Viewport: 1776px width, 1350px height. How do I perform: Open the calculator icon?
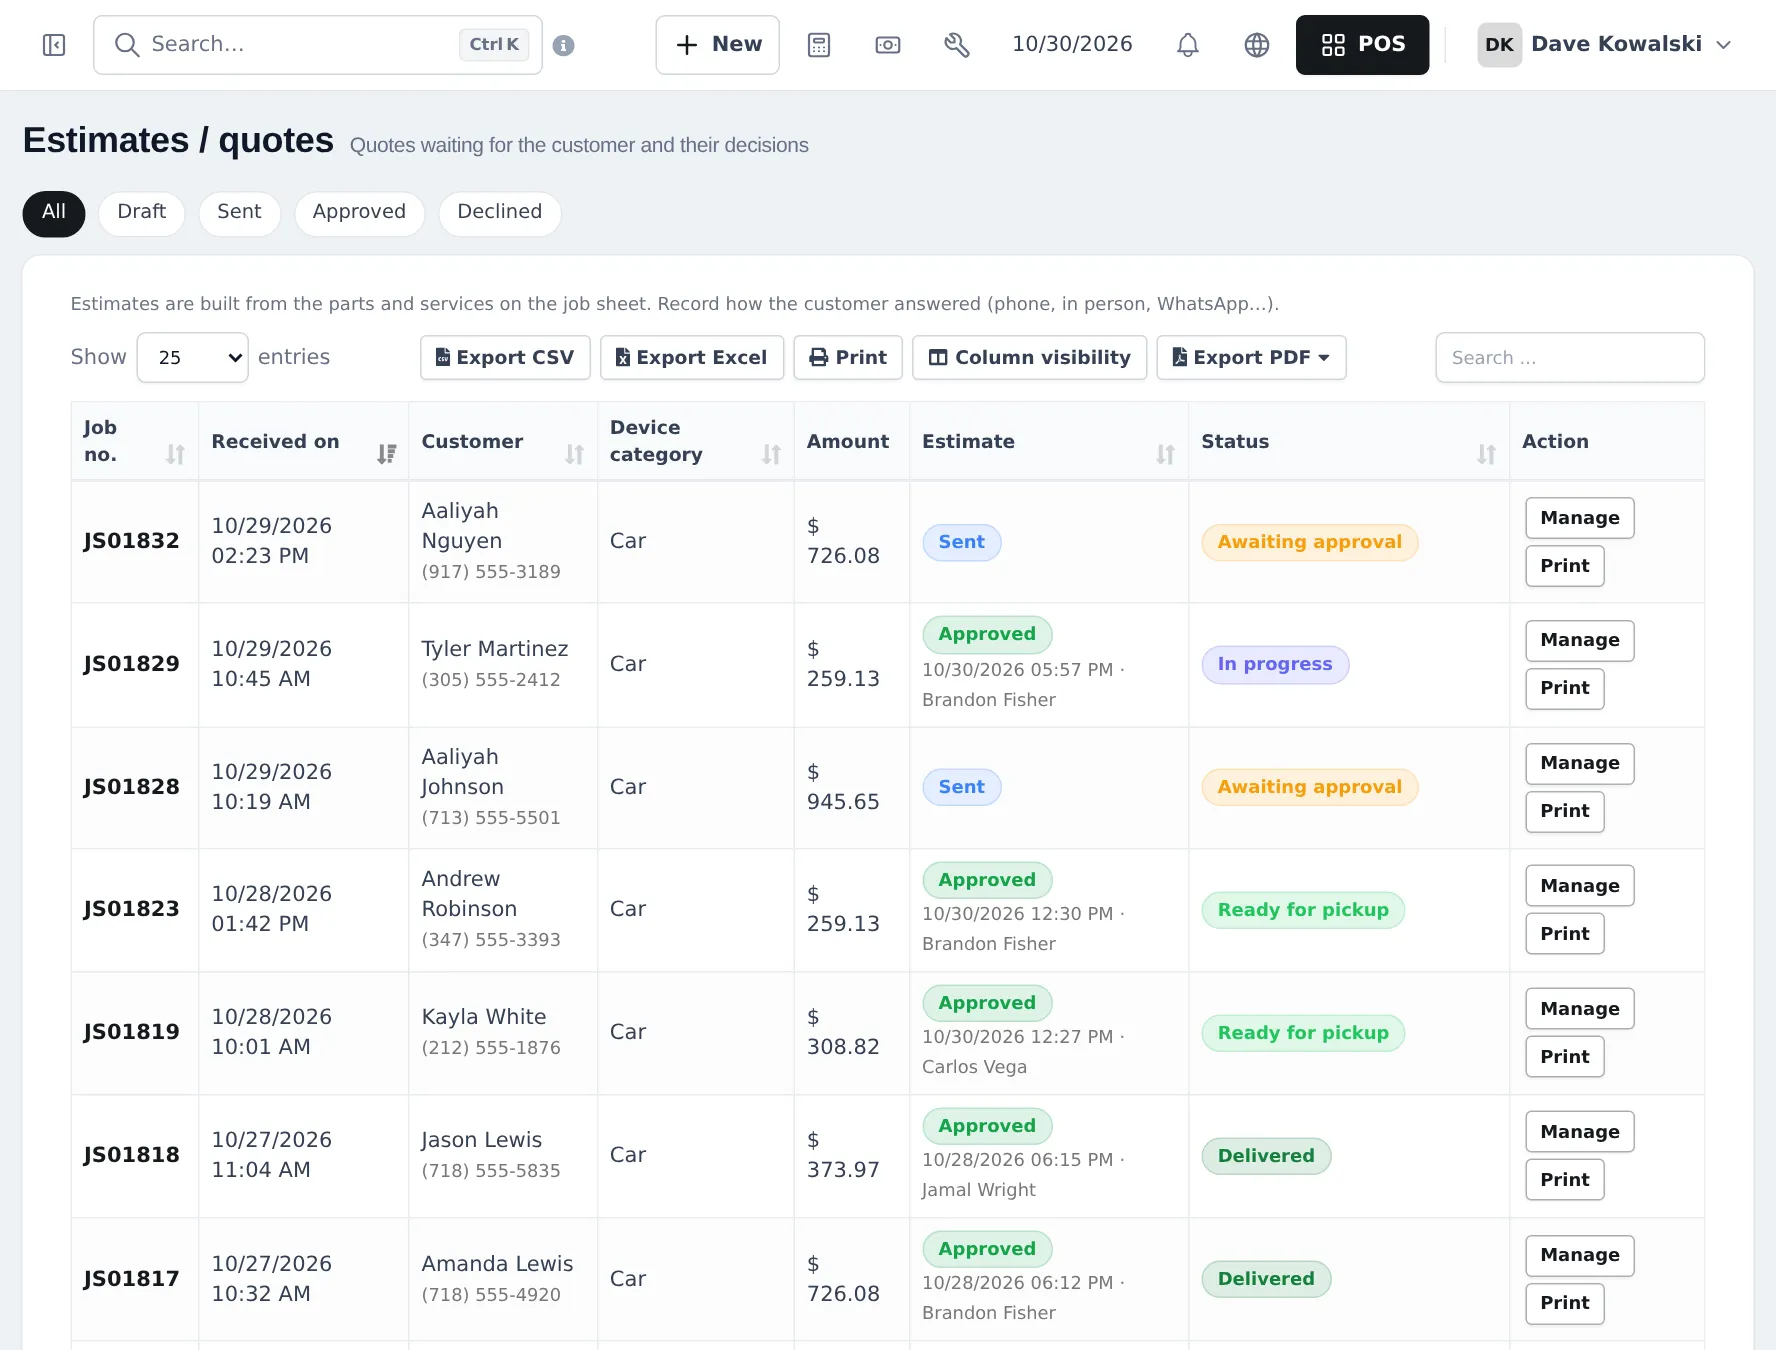tap(819, 45)
